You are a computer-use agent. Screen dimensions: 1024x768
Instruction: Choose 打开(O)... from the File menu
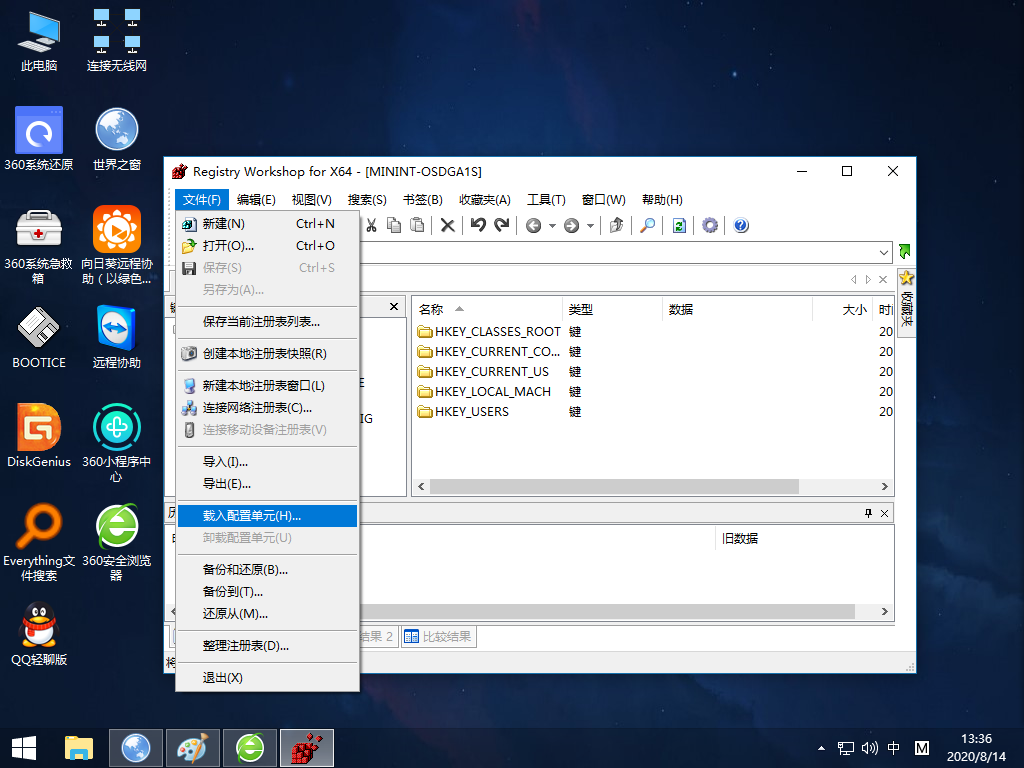pos(268,246)
